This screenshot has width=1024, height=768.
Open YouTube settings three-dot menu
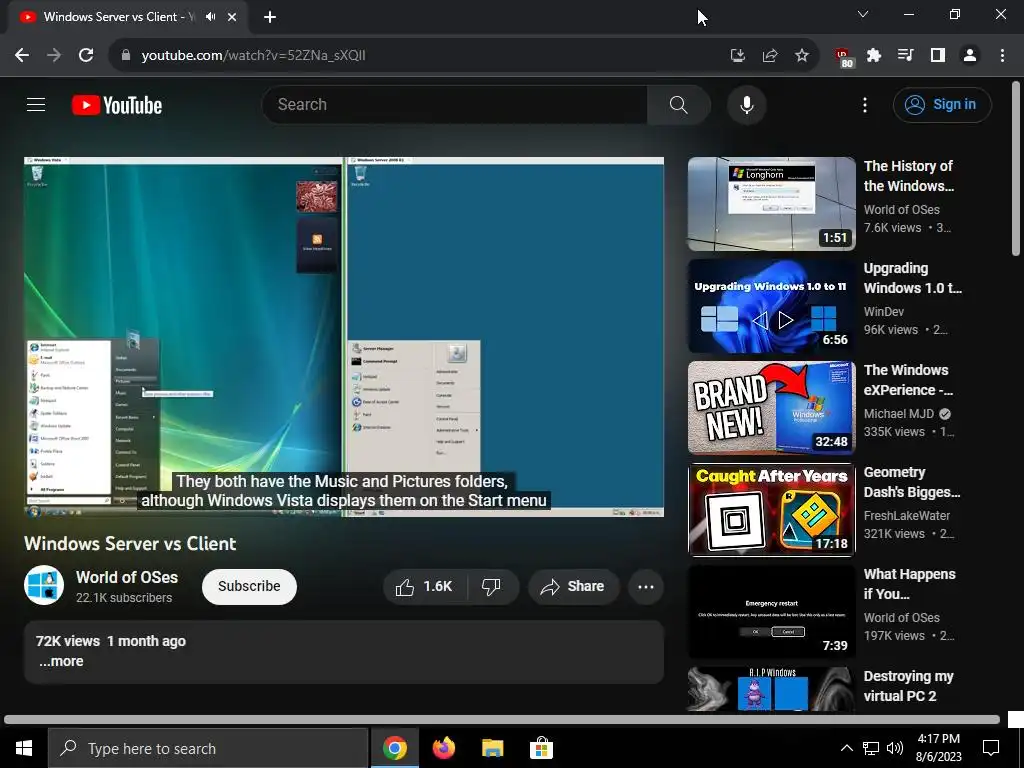click(865, 104)
